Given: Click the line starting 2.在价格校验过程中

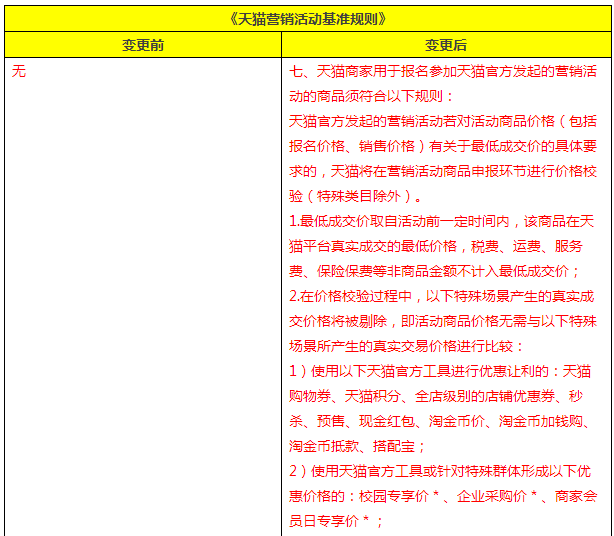Looking at the screenshot, I should coord(442,296).
